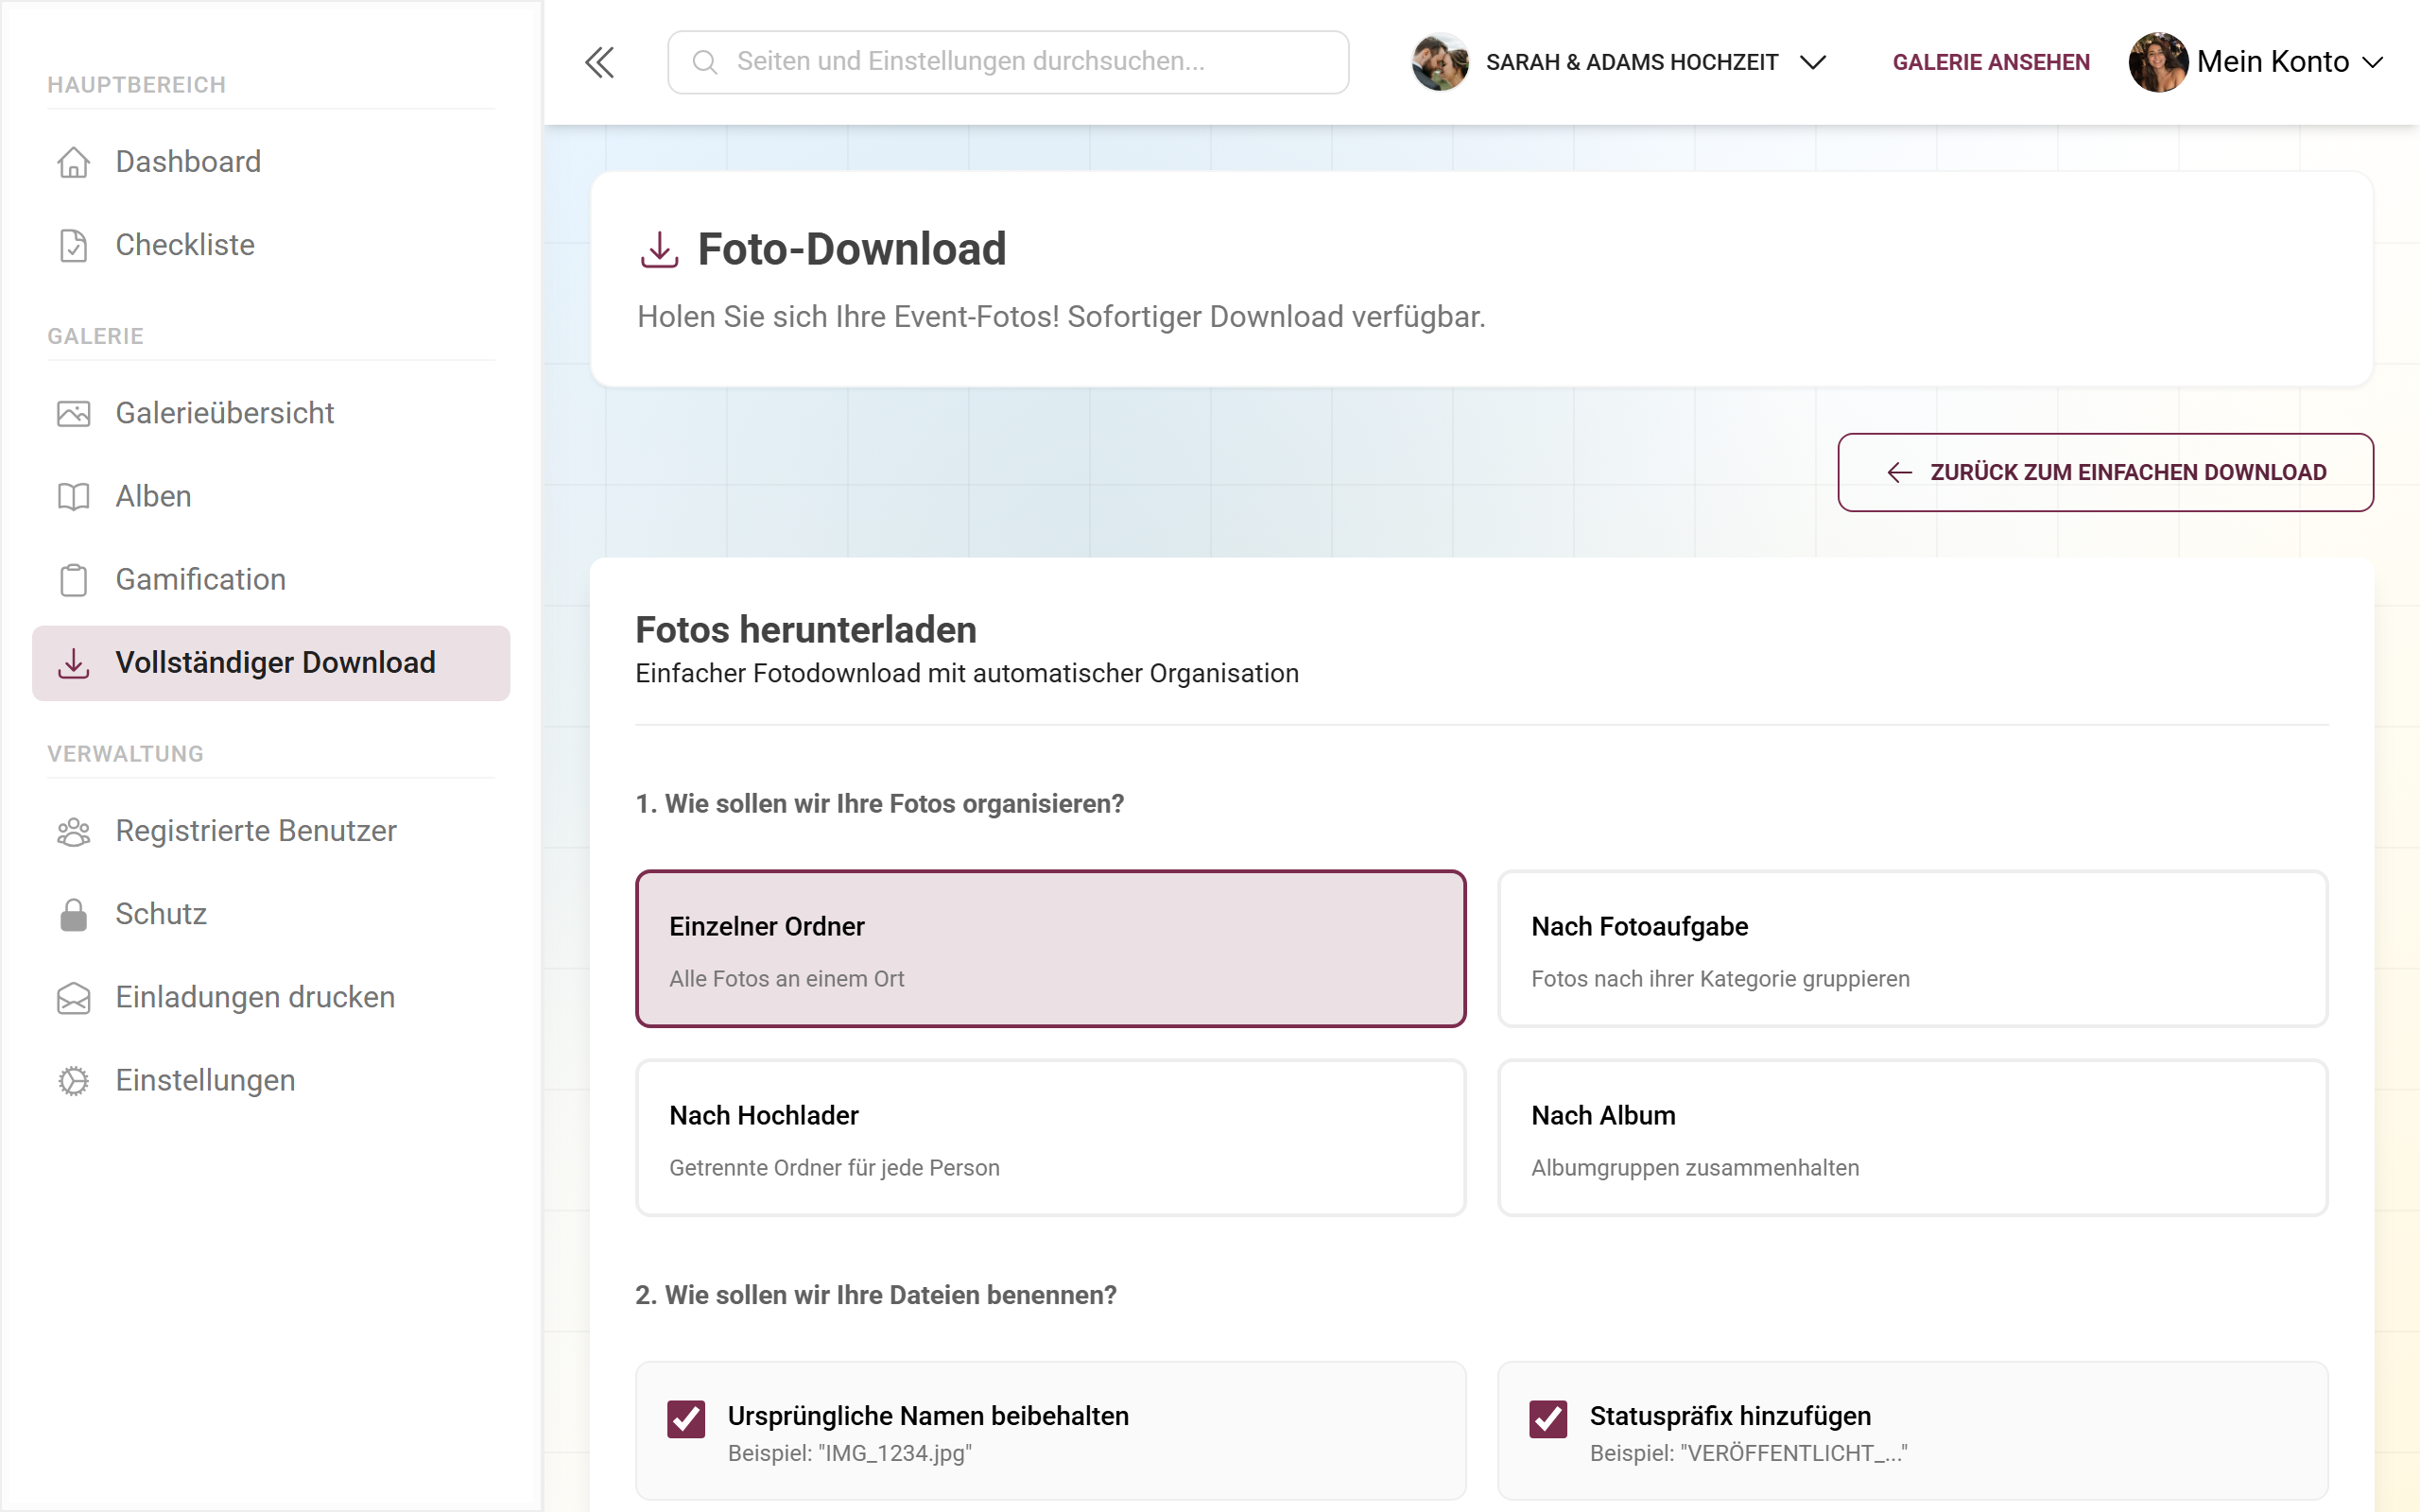Open the Gamification sidebar entry
This screenshot has height=1512, width=2420.
click(x=271, y=579)
